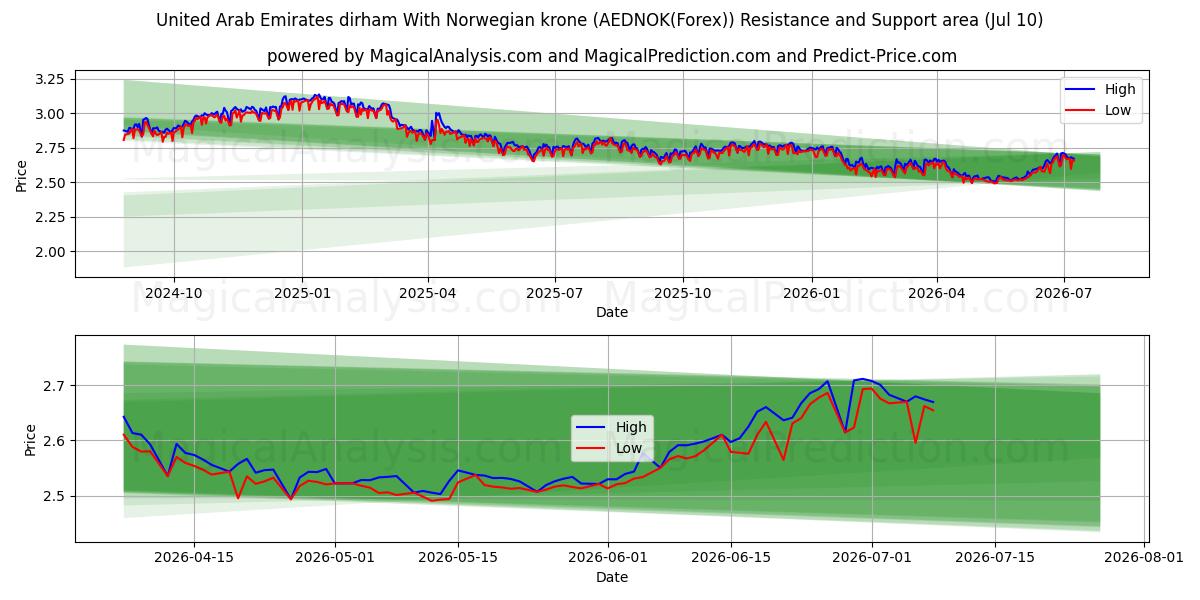
Task: Click 'Low' in the top chart legend
Action: (x=1118, y=110)
